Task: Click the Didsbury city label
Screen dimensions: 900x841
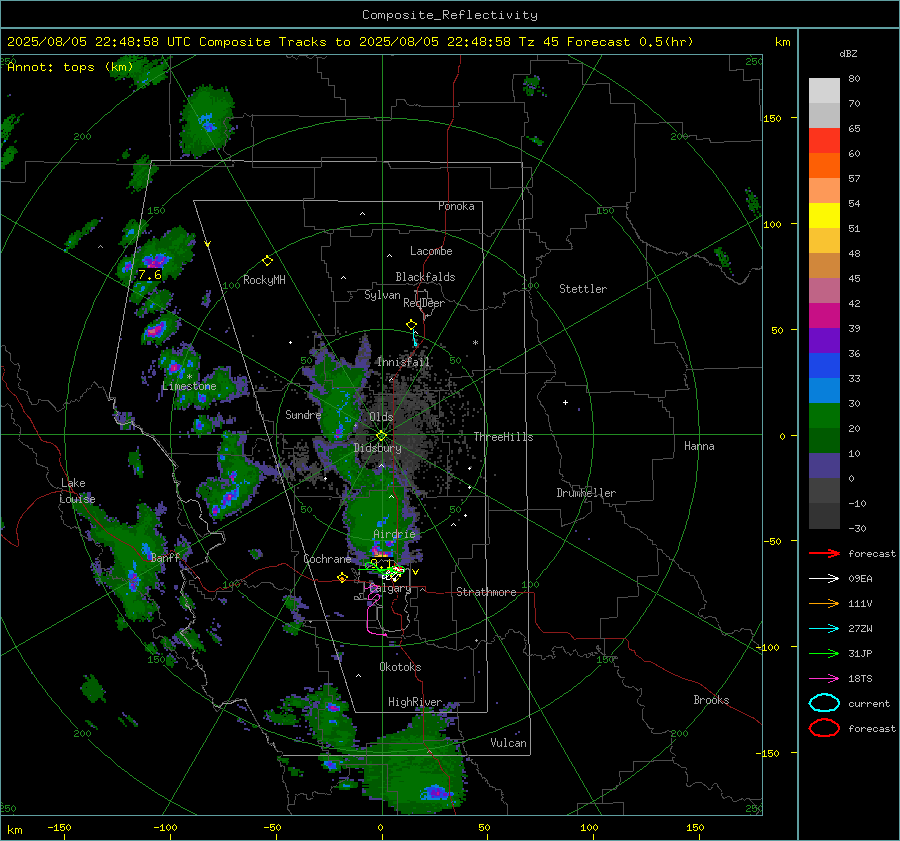Action: [378, 448]
